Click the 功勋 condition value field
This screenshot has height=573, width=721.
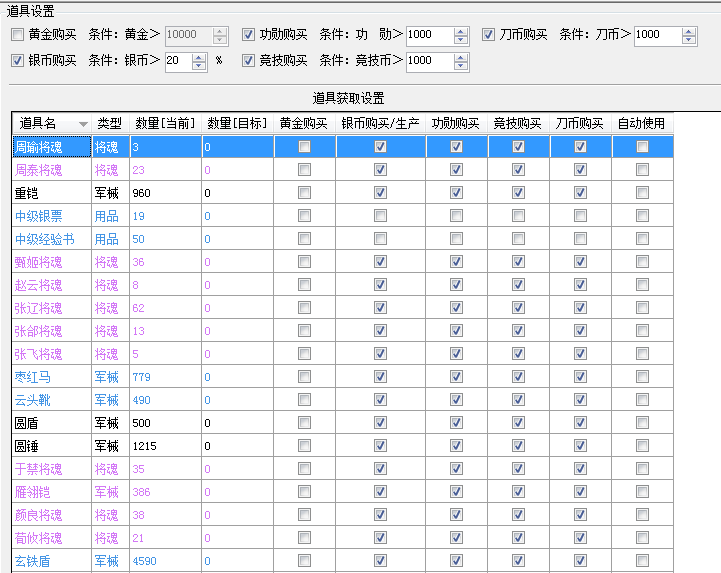[x=428, y=35]
